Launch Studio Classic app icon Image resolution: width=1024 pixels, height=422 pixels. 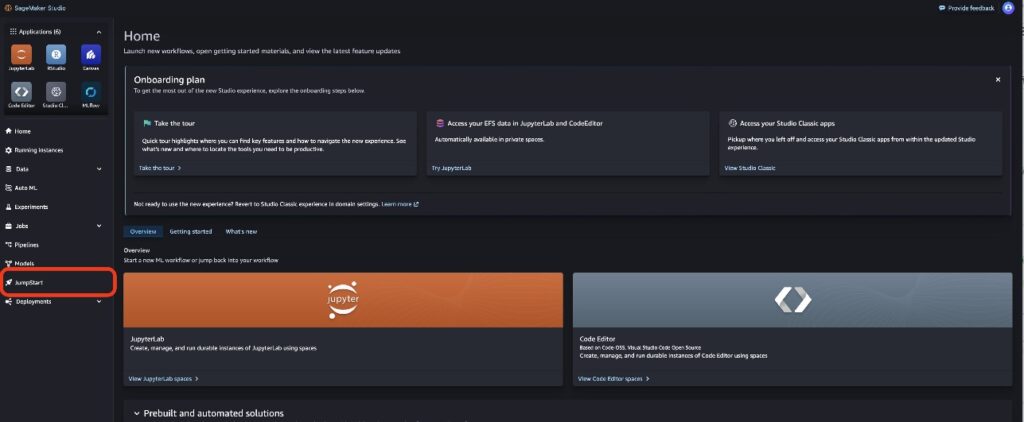[56, 92]
